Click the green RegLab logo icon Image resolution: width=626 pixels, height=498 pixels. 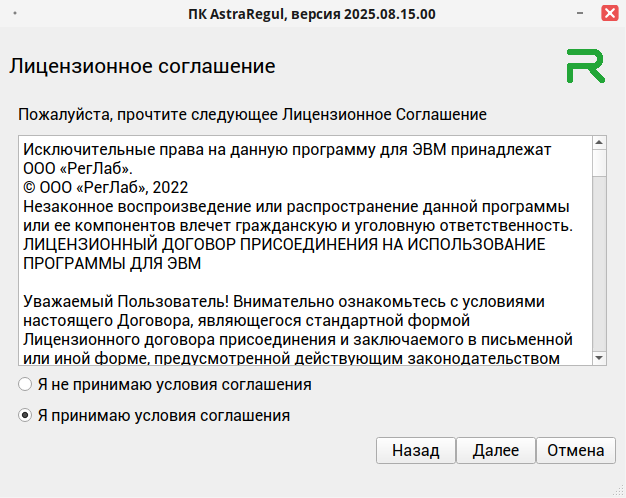(584, 65)
